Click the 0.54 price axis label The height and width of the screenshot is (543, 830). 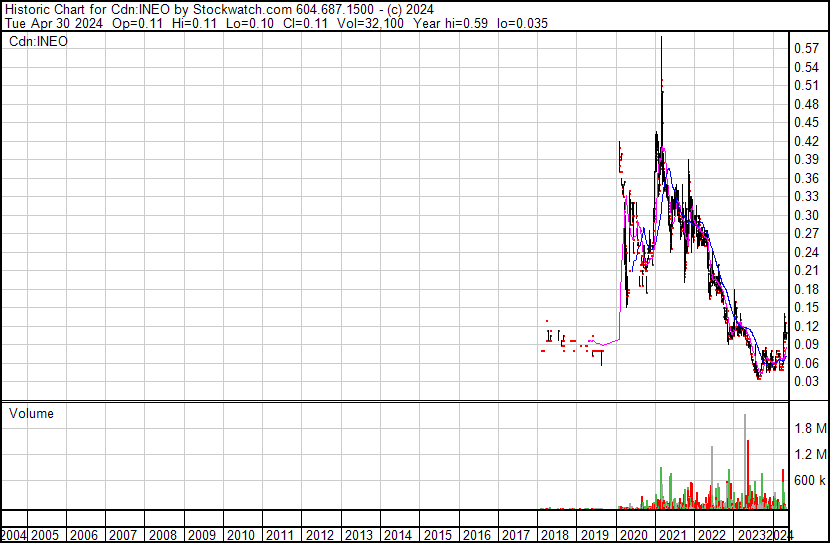(x=807, y=67)
